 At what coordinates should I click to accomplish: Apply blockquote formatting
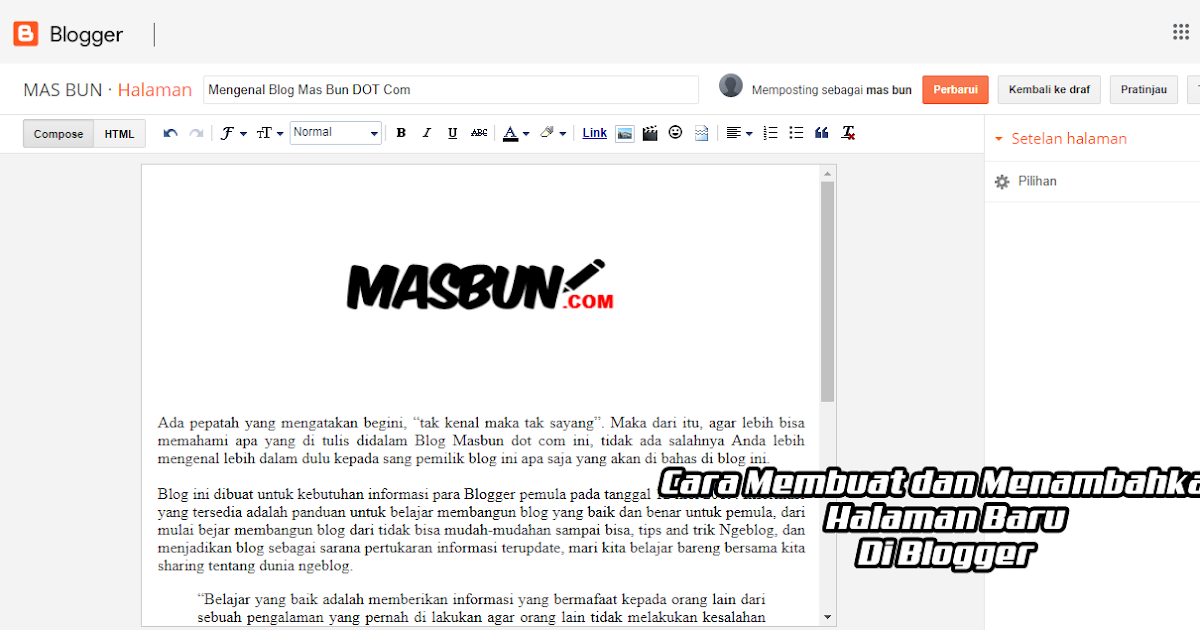(820, 132)
